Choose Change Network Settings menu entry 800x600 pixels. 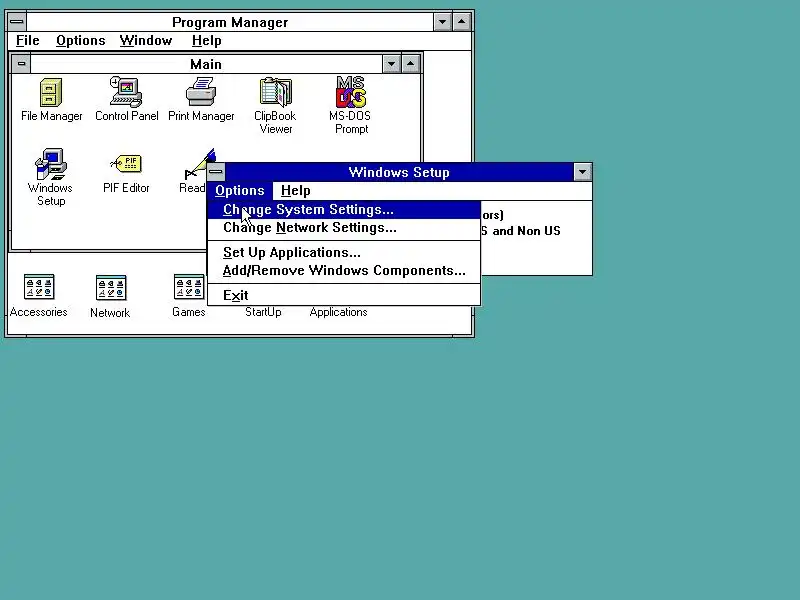coord(344,228)
